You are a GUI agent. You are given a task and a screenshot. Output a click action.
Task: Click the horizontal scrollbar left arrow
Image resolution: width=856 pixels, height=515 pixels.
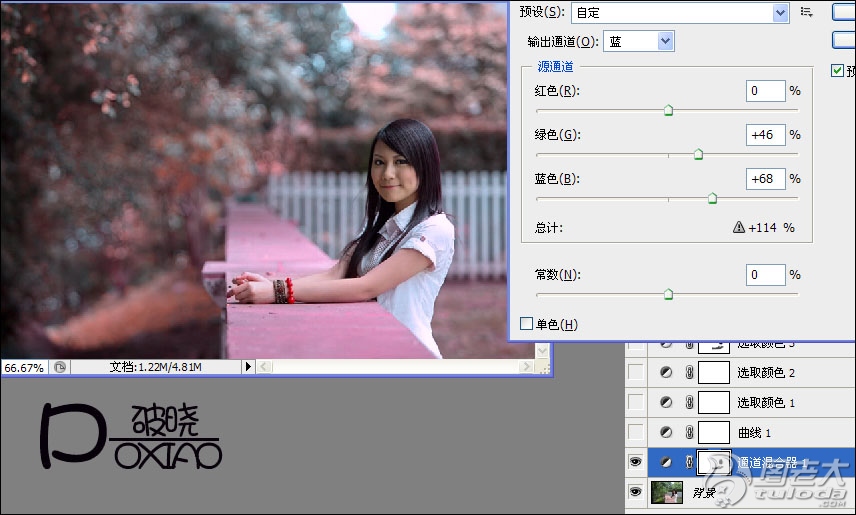tap(264, 366)
